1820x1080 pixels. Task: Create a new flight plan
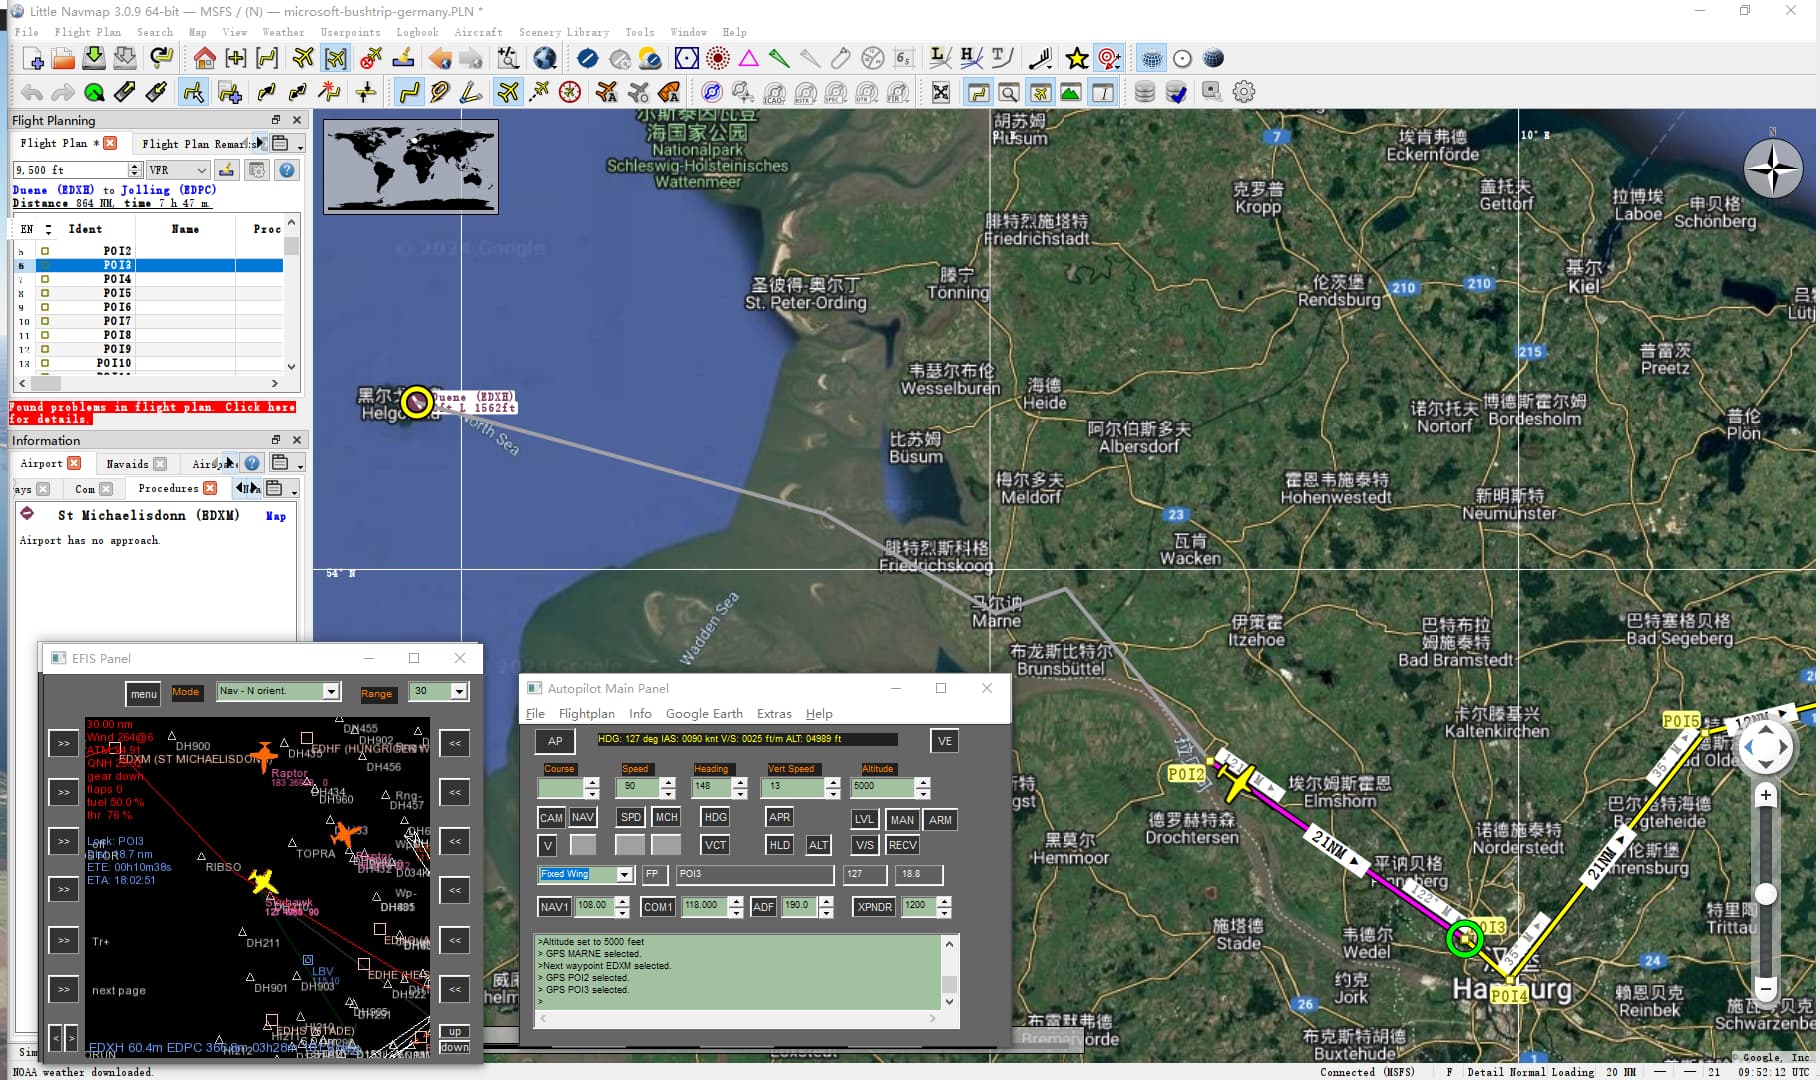32,59
